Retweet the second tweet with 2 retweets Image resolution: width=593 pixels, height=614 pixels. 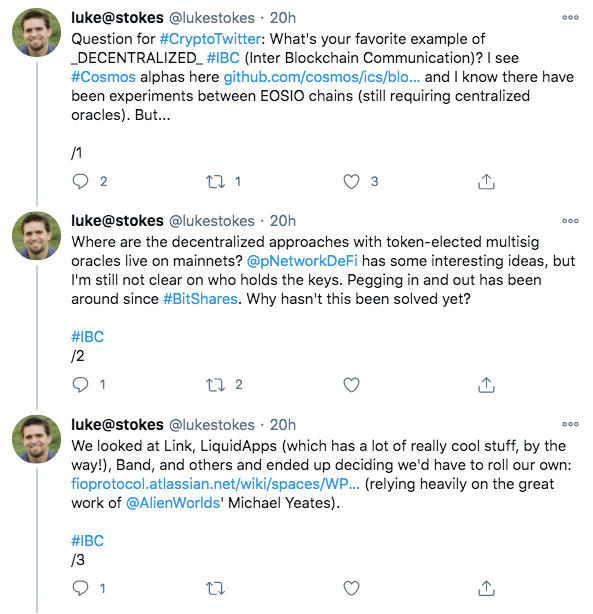pos(215,385)
